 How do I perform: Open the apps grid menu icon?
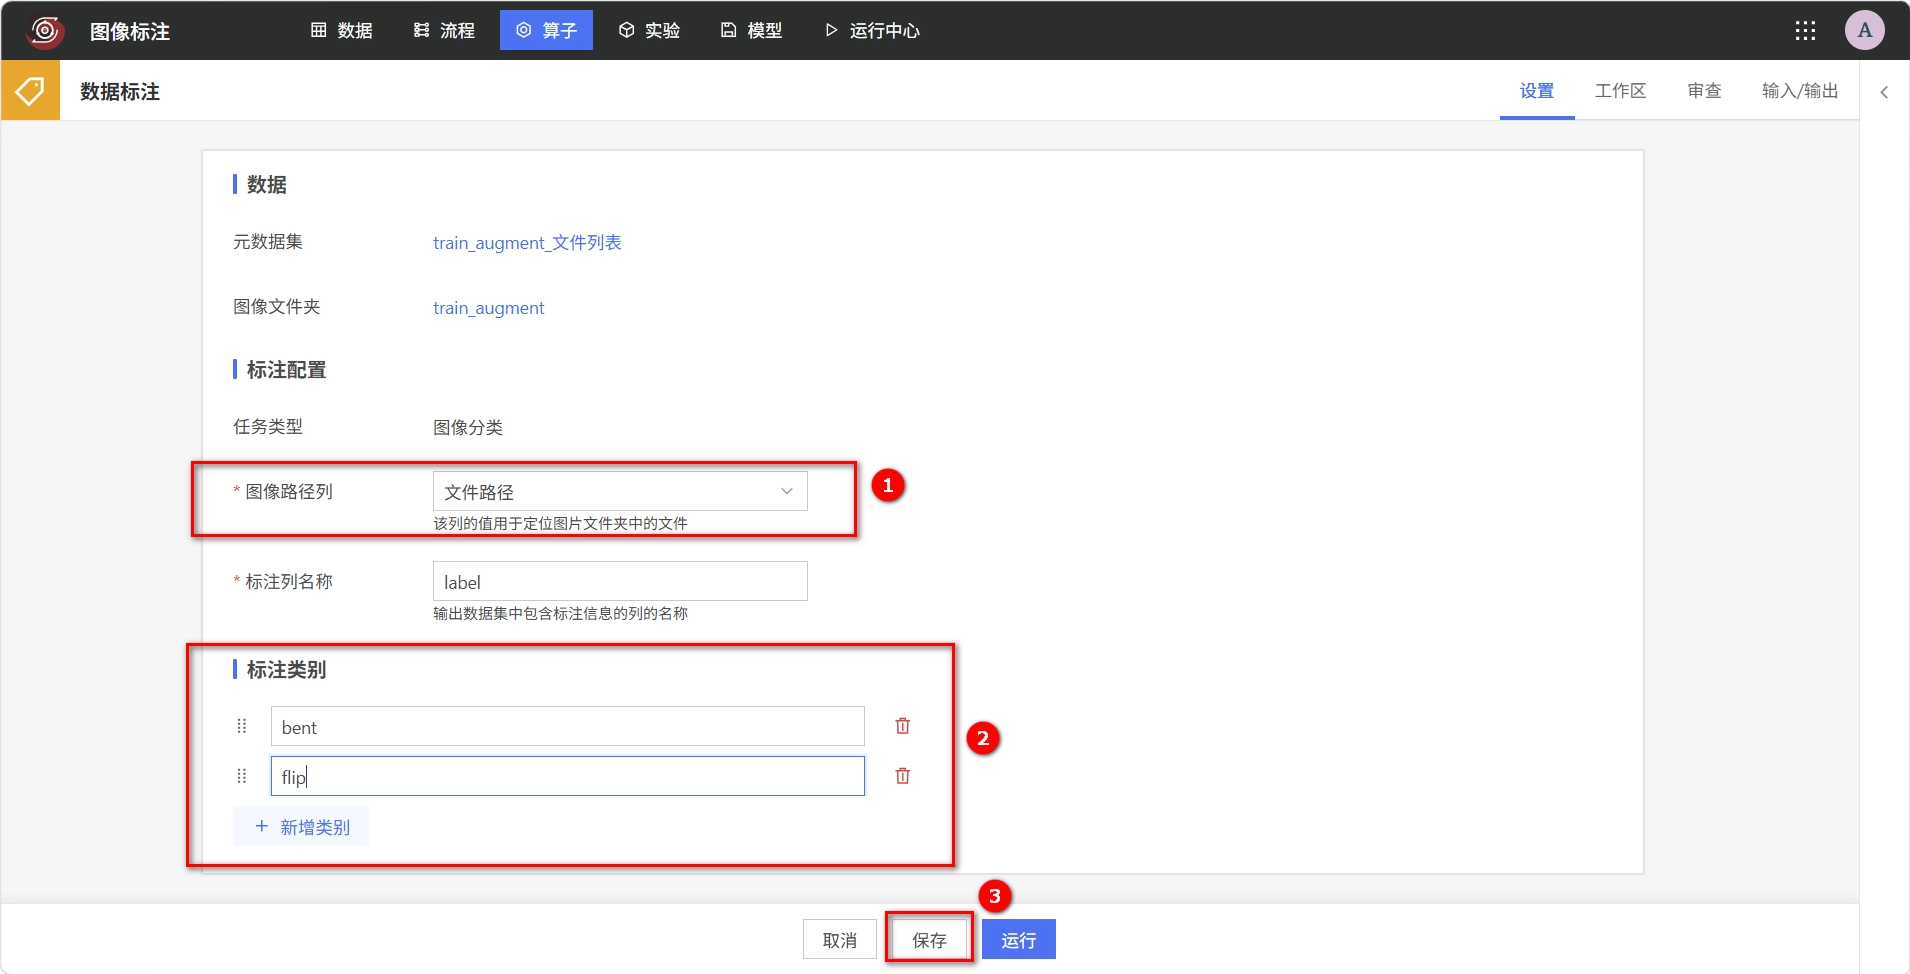pyautogui.click(x=1805, y=31)
